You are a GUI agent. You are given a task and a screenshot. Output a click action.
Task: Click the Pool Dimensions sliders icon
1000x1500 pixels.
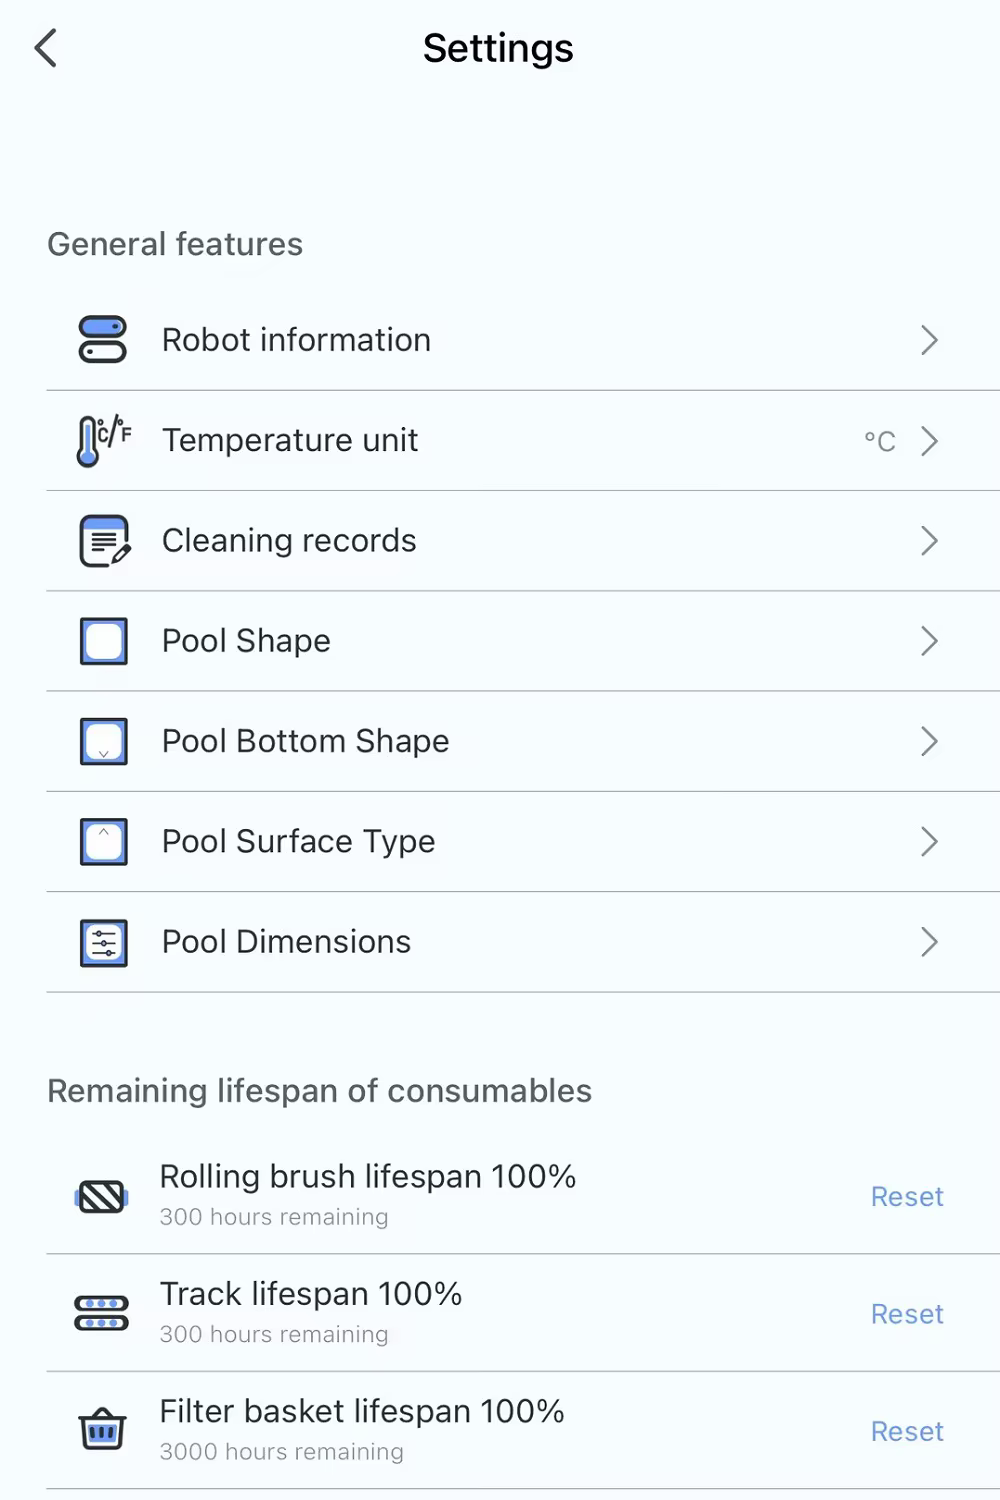(104, 942)
